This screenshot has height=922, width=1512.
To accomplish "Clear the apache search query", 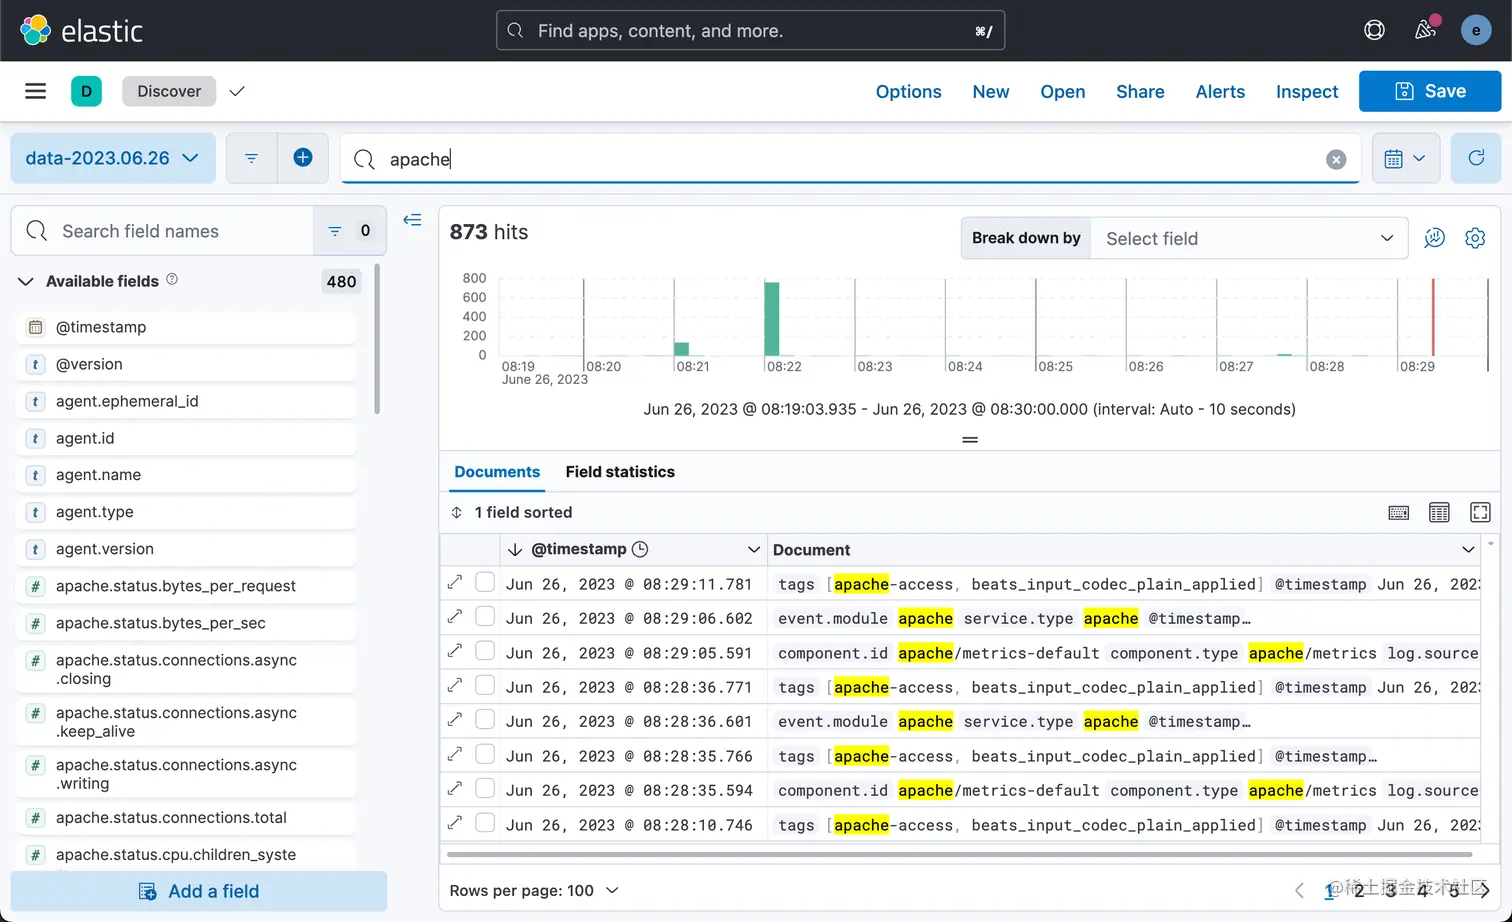I will [x=1336, y=159].
